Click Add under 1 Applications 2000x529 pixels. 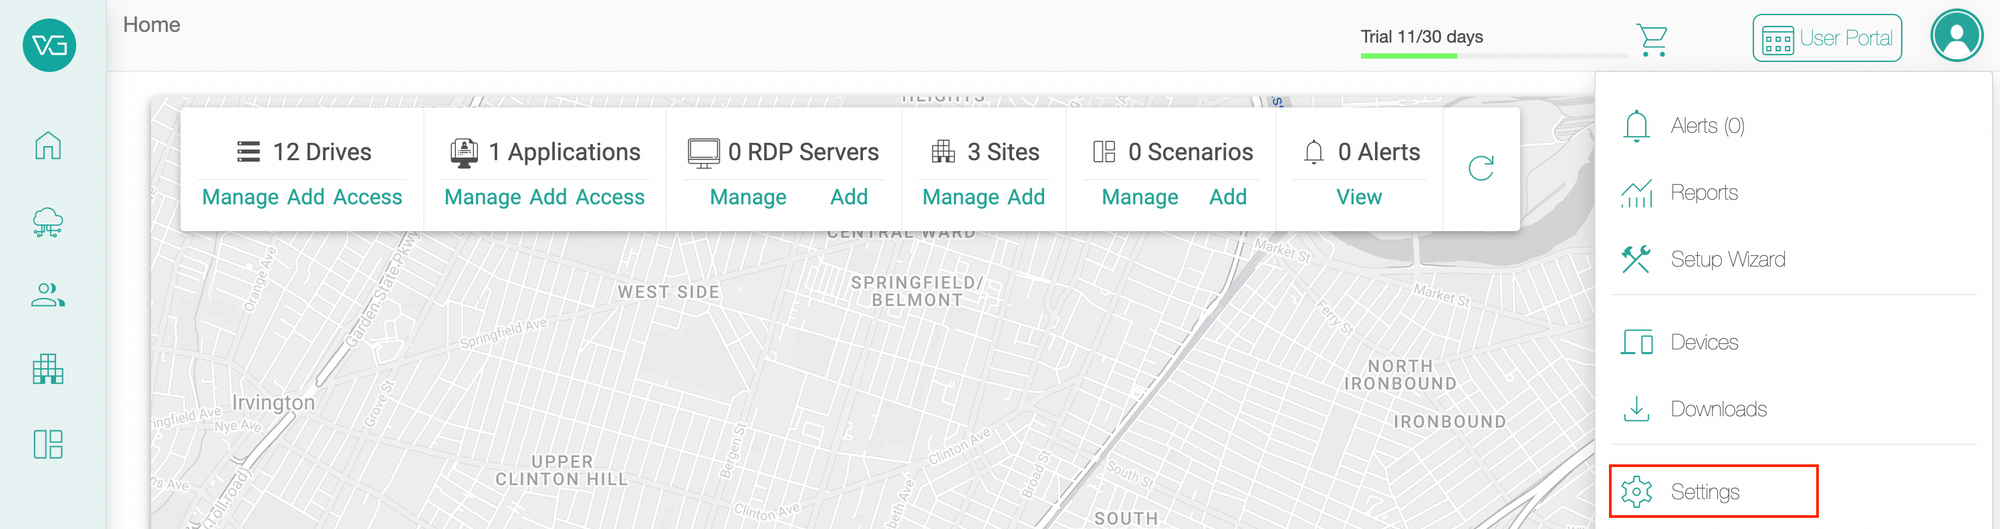[x=549, y=197]
